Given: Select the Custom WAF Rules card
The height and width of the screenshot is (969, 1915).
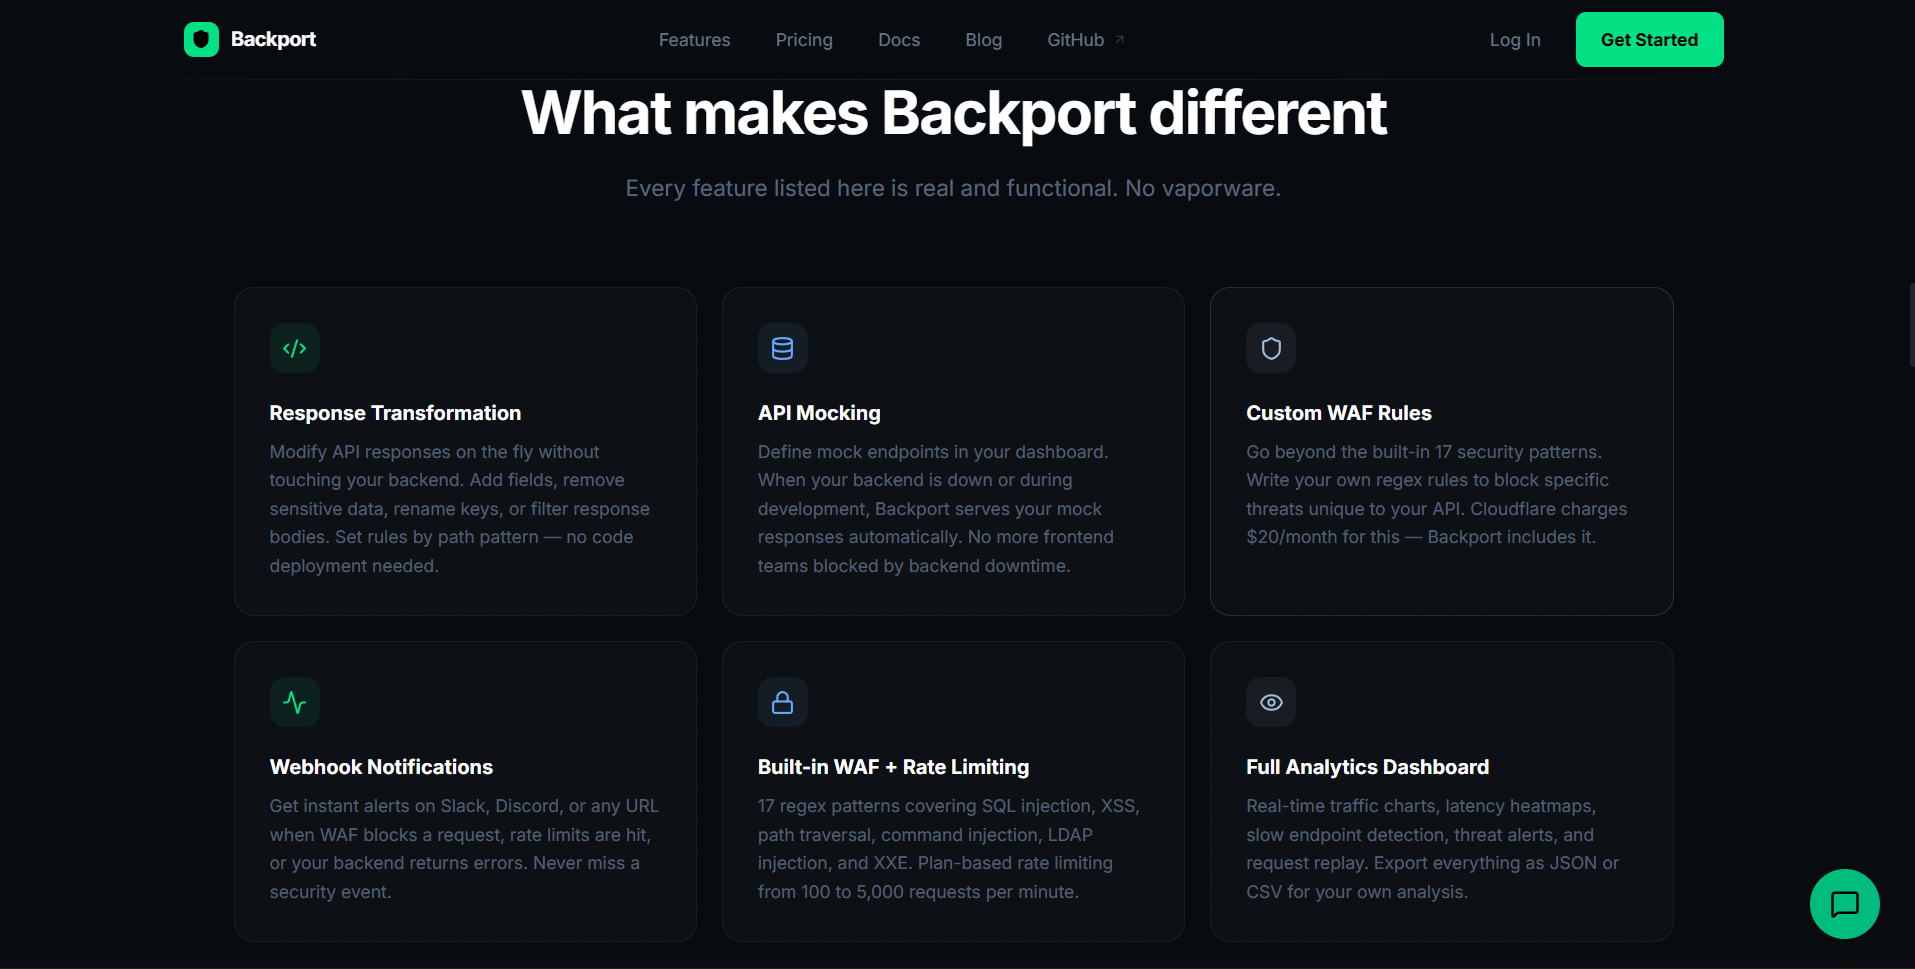Looking at the screenshot, I should [1440, 450].
